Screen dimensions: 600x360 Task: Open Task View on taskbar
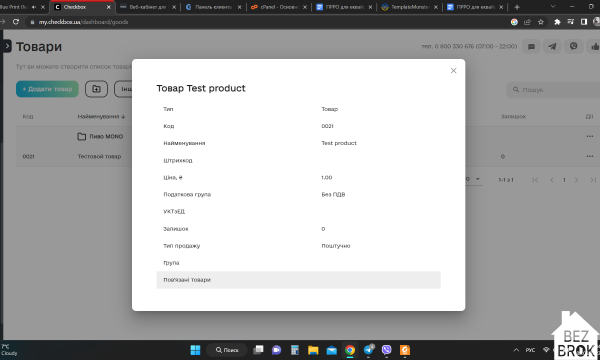point(259,350)
